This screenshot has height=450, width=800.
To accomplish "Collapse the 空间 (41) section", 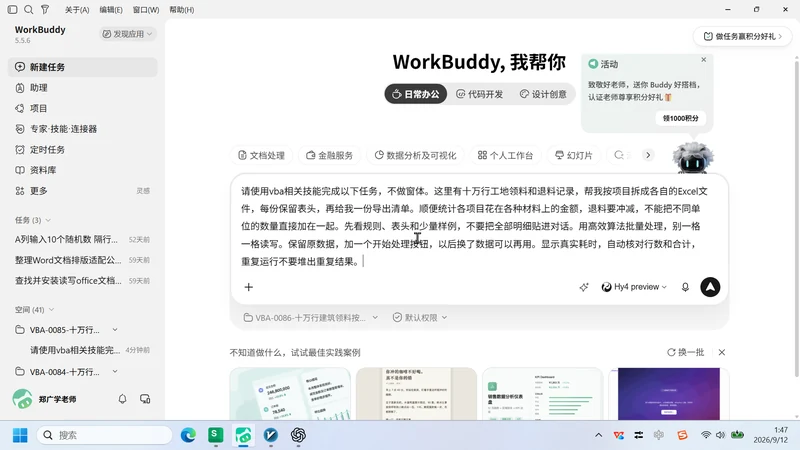I will pyautogui.click(x=51, y=309).
